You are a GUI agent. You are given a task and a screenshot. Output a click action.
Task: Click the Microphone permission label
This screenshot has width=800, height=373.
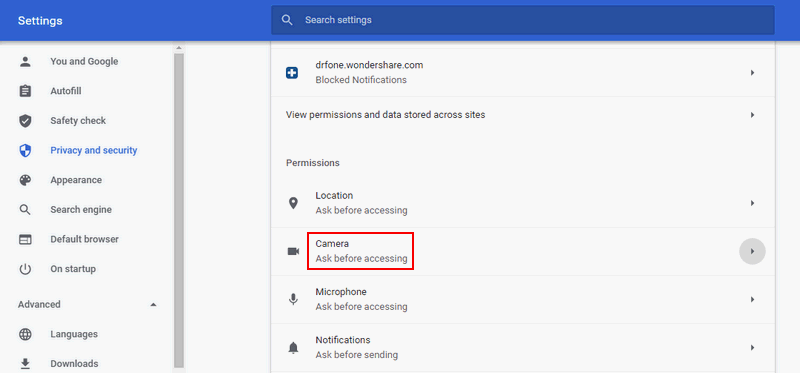341,292
